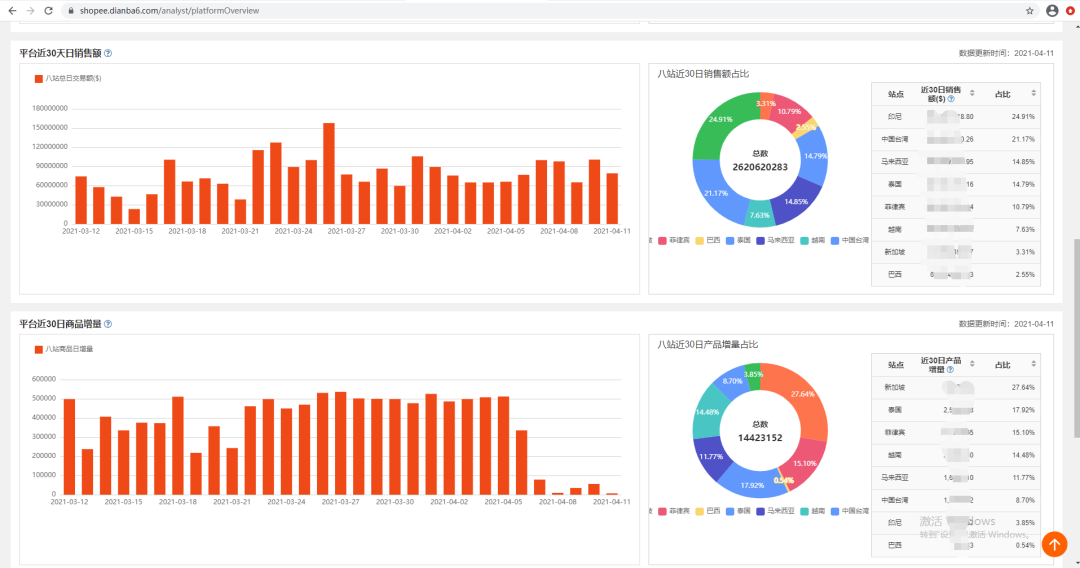Viewport: 1080px width, 568px height.
Task: Toggle 泰国 legend in product increment pie
Action: (738, 511)
